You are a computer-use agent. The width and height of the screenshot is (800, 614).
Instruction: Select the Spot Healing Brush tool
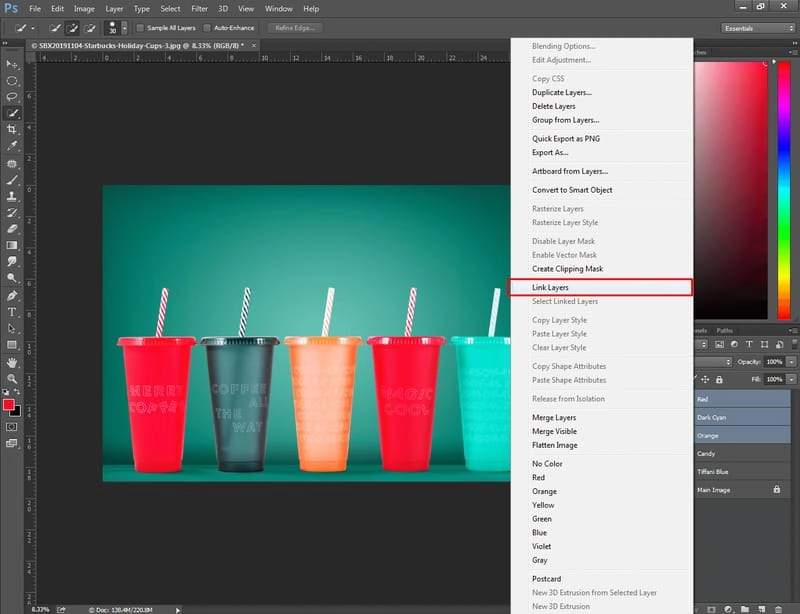[11, 164]
